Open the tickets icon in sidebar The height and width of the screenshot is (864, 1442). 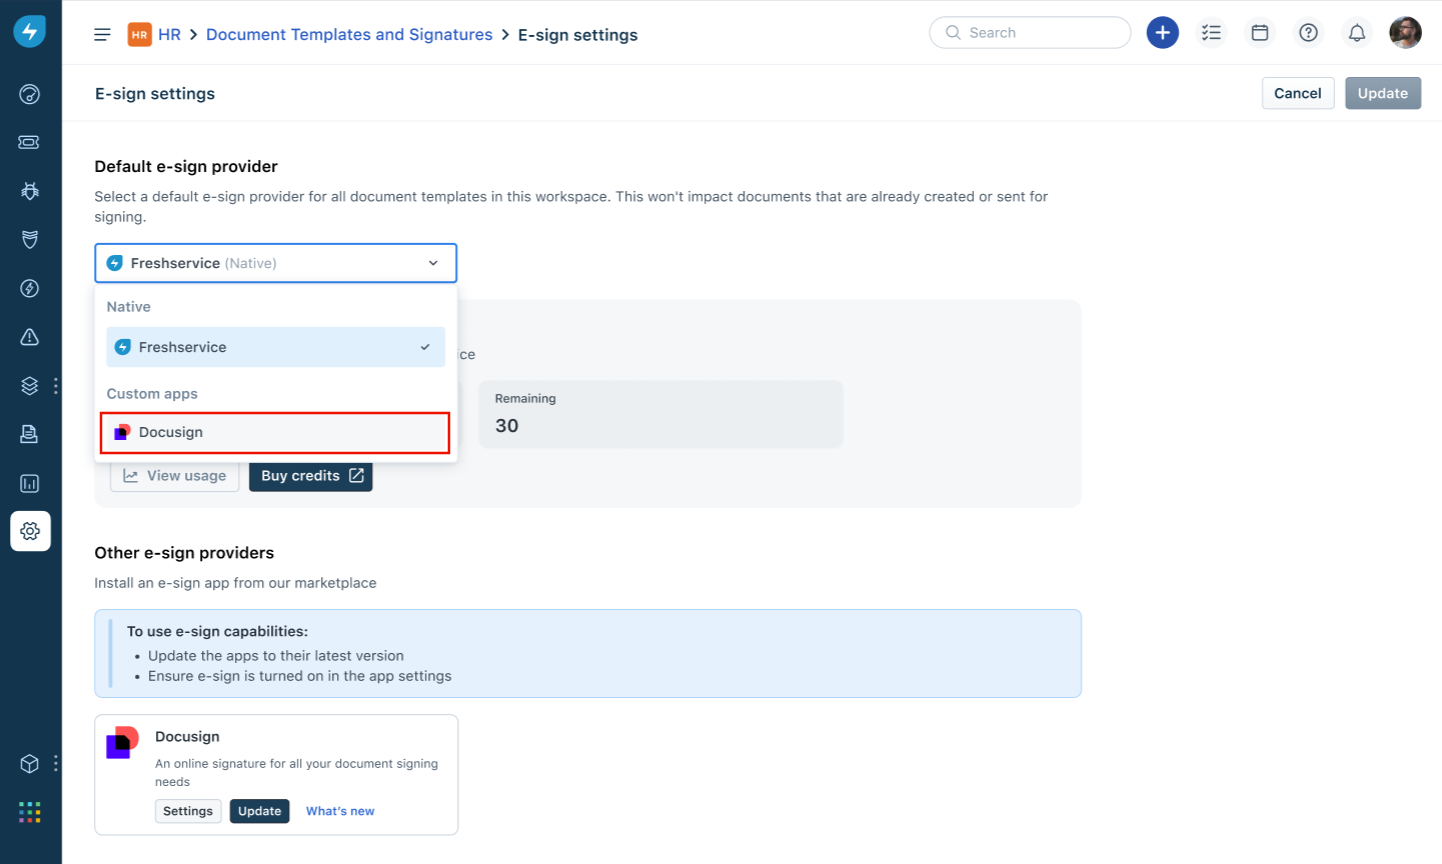[30, 142]
